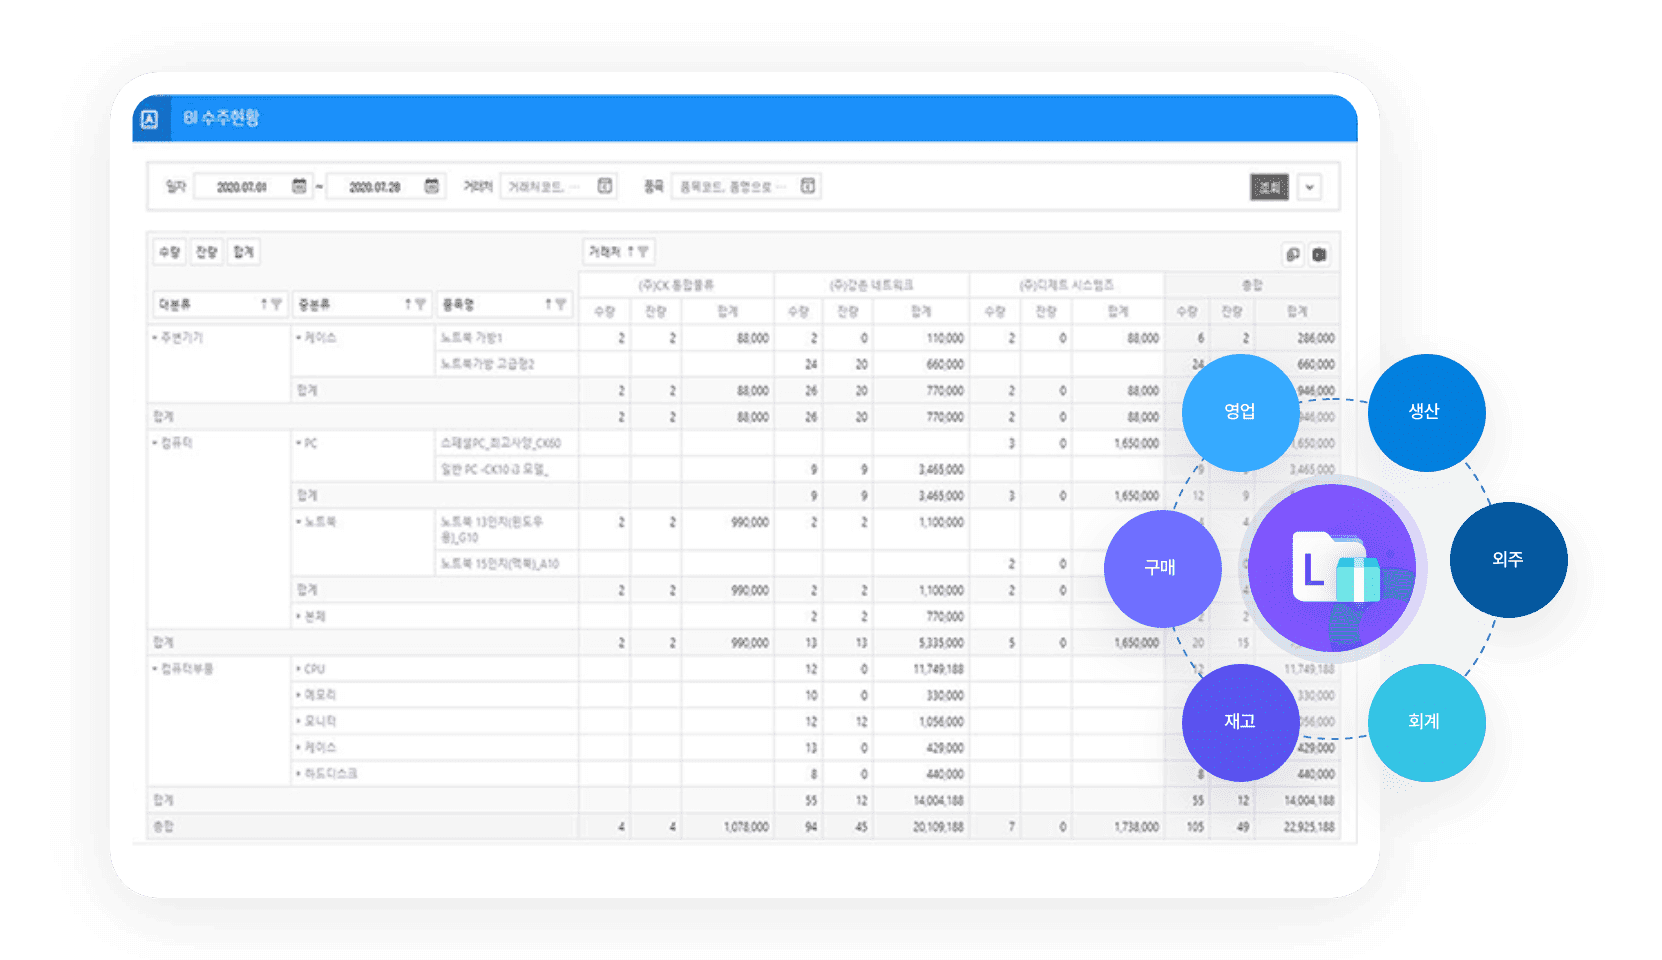Open the start date calendar picker
The height and width of the screenshot is (960, 1662).
click(299, 186)
